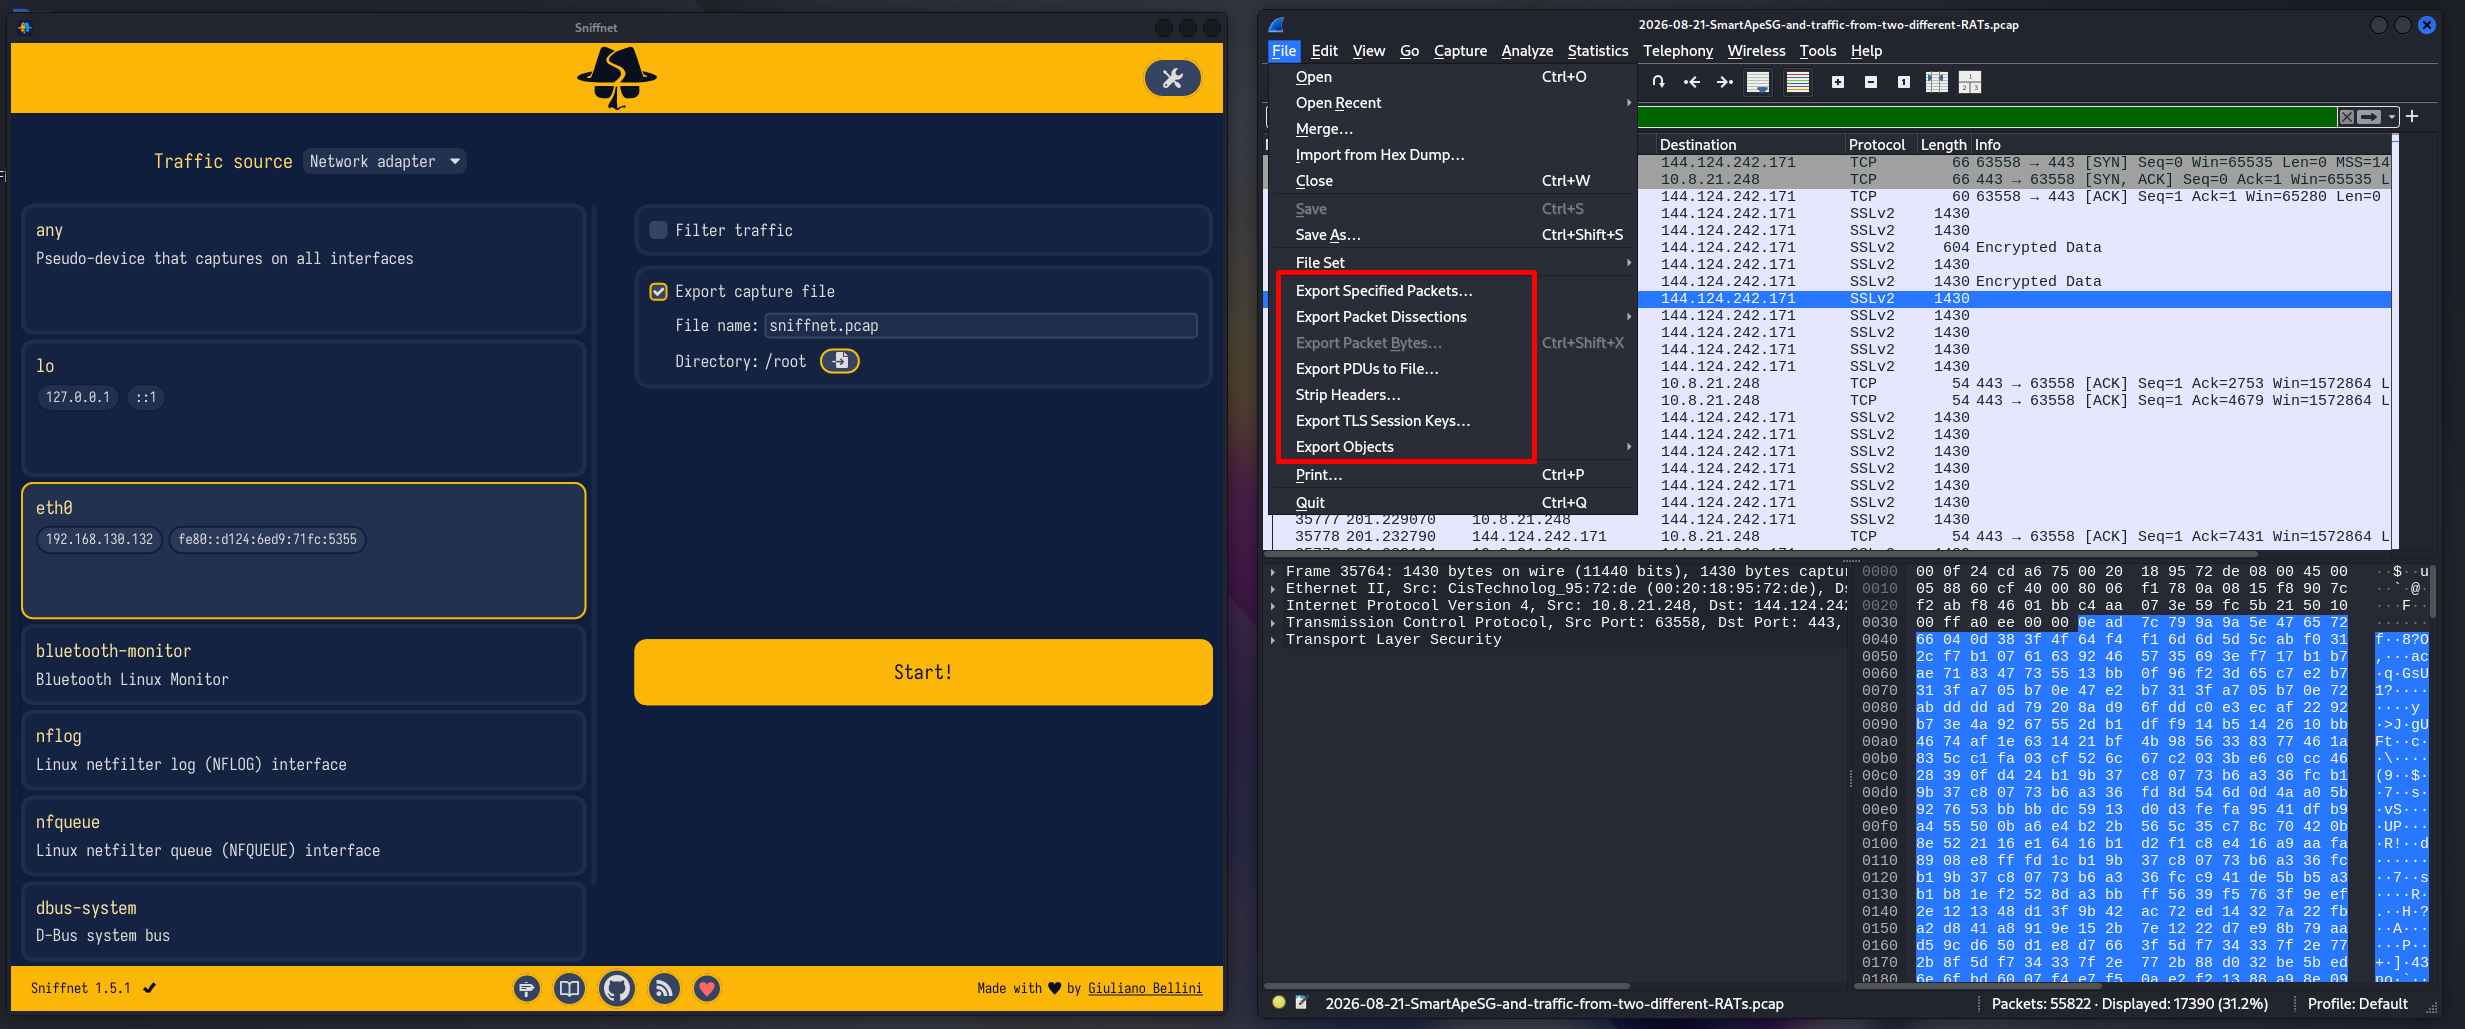This screenshot has width=2465, height=1029.
Task: Open Sniffnet GitHub repository icon
Action: 617,989
